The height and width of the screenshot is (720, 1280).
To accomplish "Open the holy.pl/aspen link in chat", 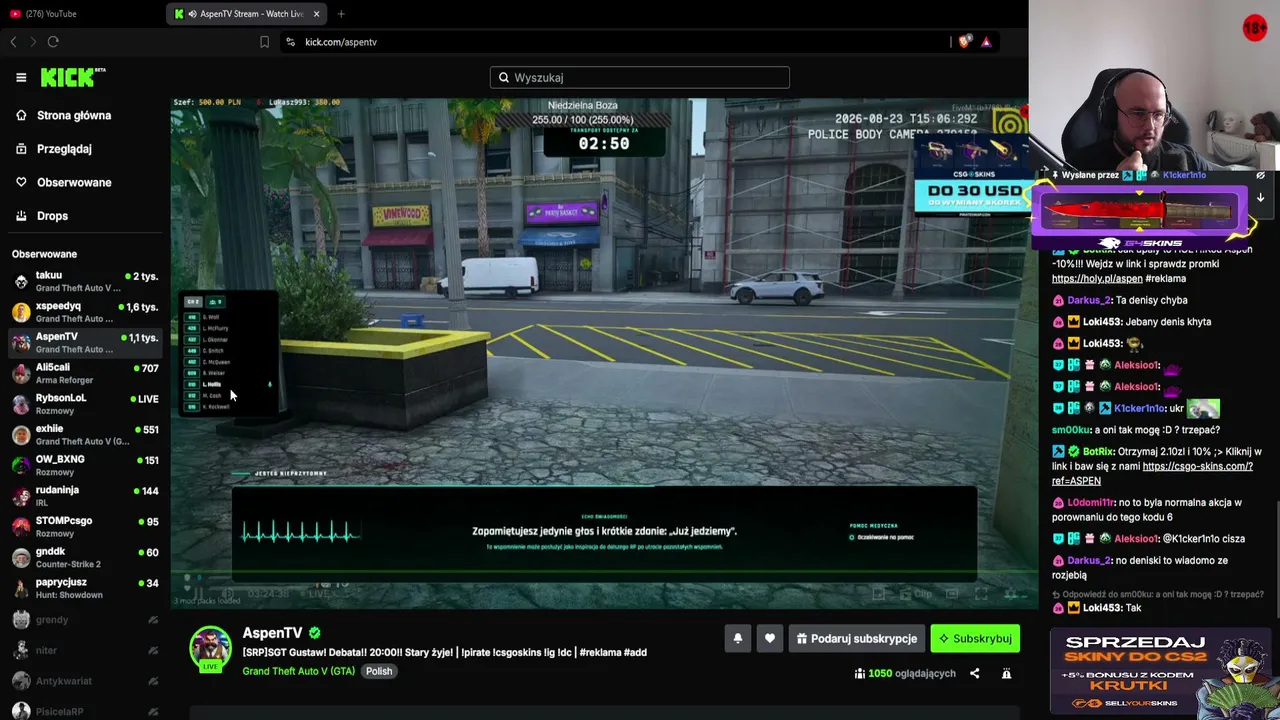I will [1096, 279].
